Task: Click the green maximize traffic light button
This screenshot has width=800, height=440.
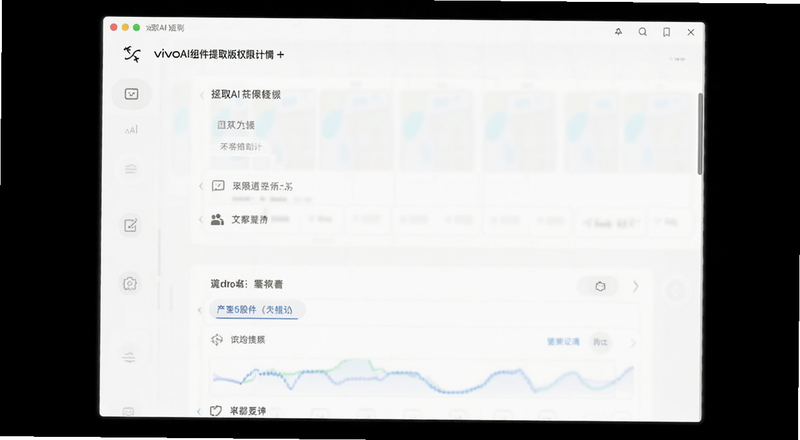Action: coord(136,28)
